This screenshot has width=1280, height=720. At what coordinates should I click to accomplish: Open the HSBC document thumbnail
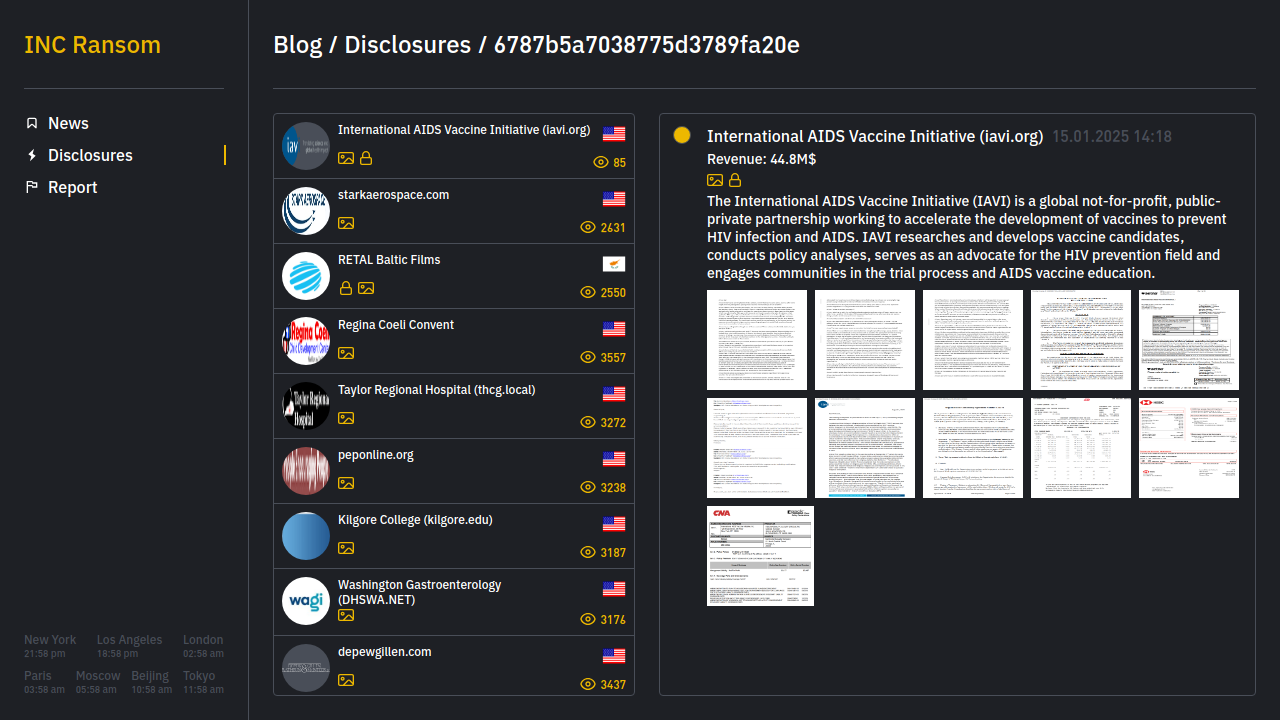(x=1188, y=447)
